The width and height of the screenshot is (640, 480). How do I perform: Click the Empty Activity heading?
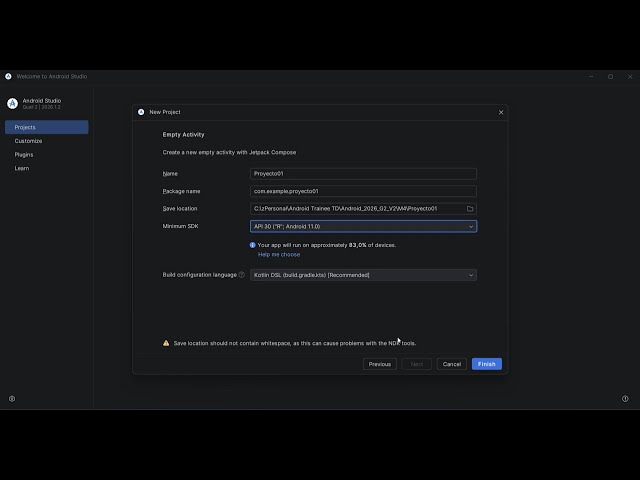tap(183, 134)
